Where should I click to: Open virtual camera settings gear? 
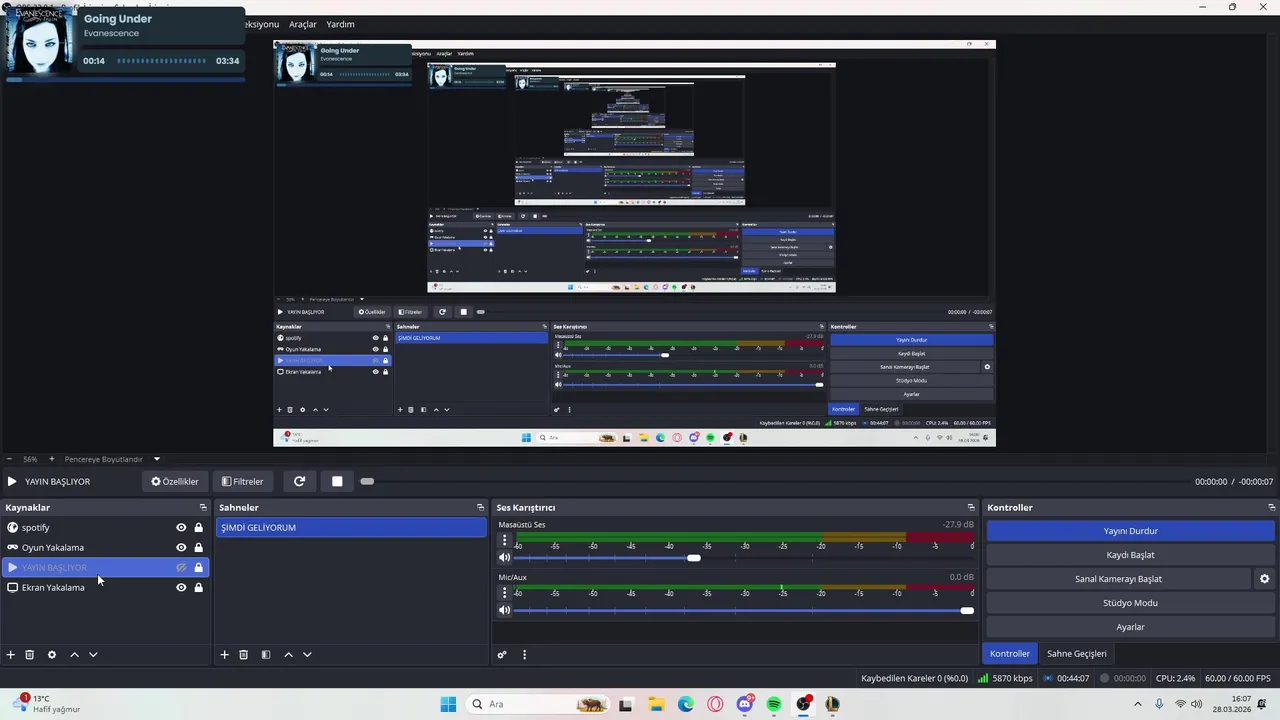click(1264, 579)
